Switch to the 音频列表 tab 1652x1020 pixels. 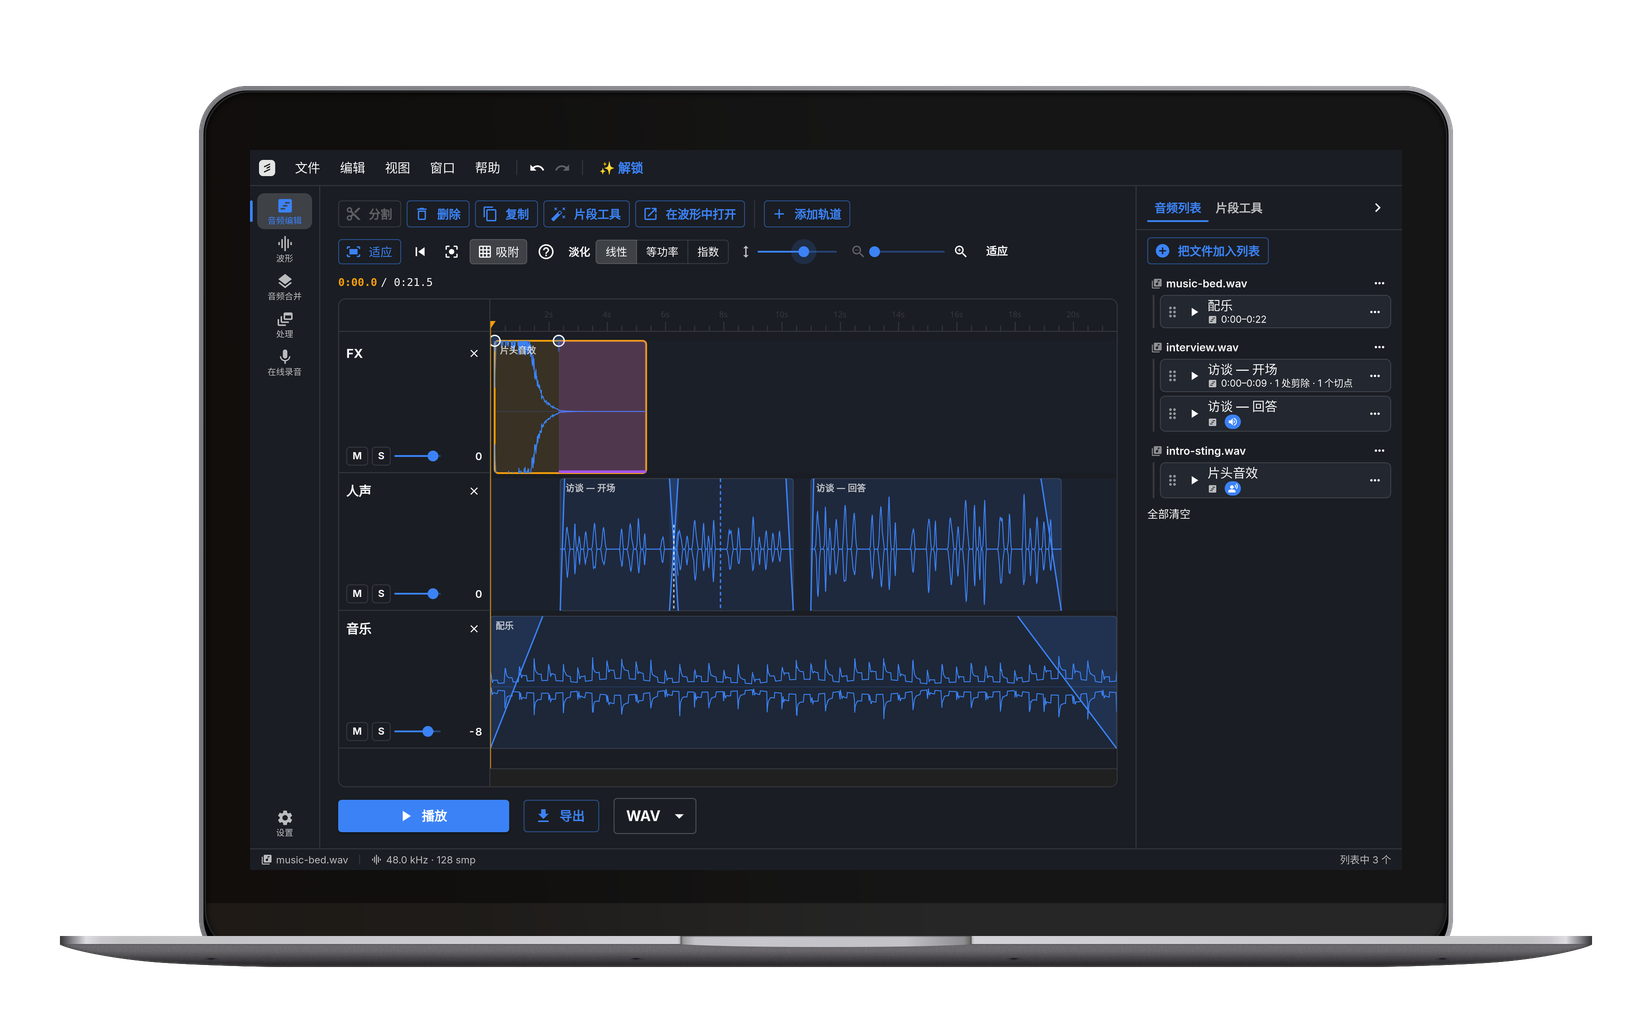[1178, 208]
